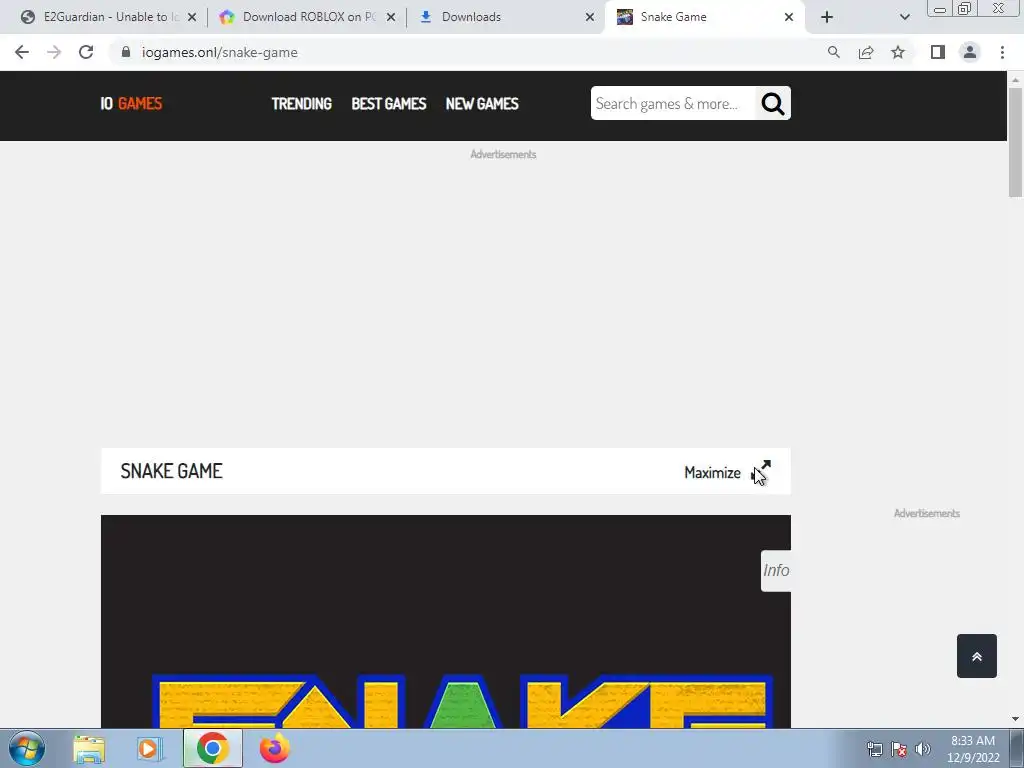This screenshot has height=768, width=1024.
Task: Click the forward navigation arrow
Action: [x=54, y=52]
